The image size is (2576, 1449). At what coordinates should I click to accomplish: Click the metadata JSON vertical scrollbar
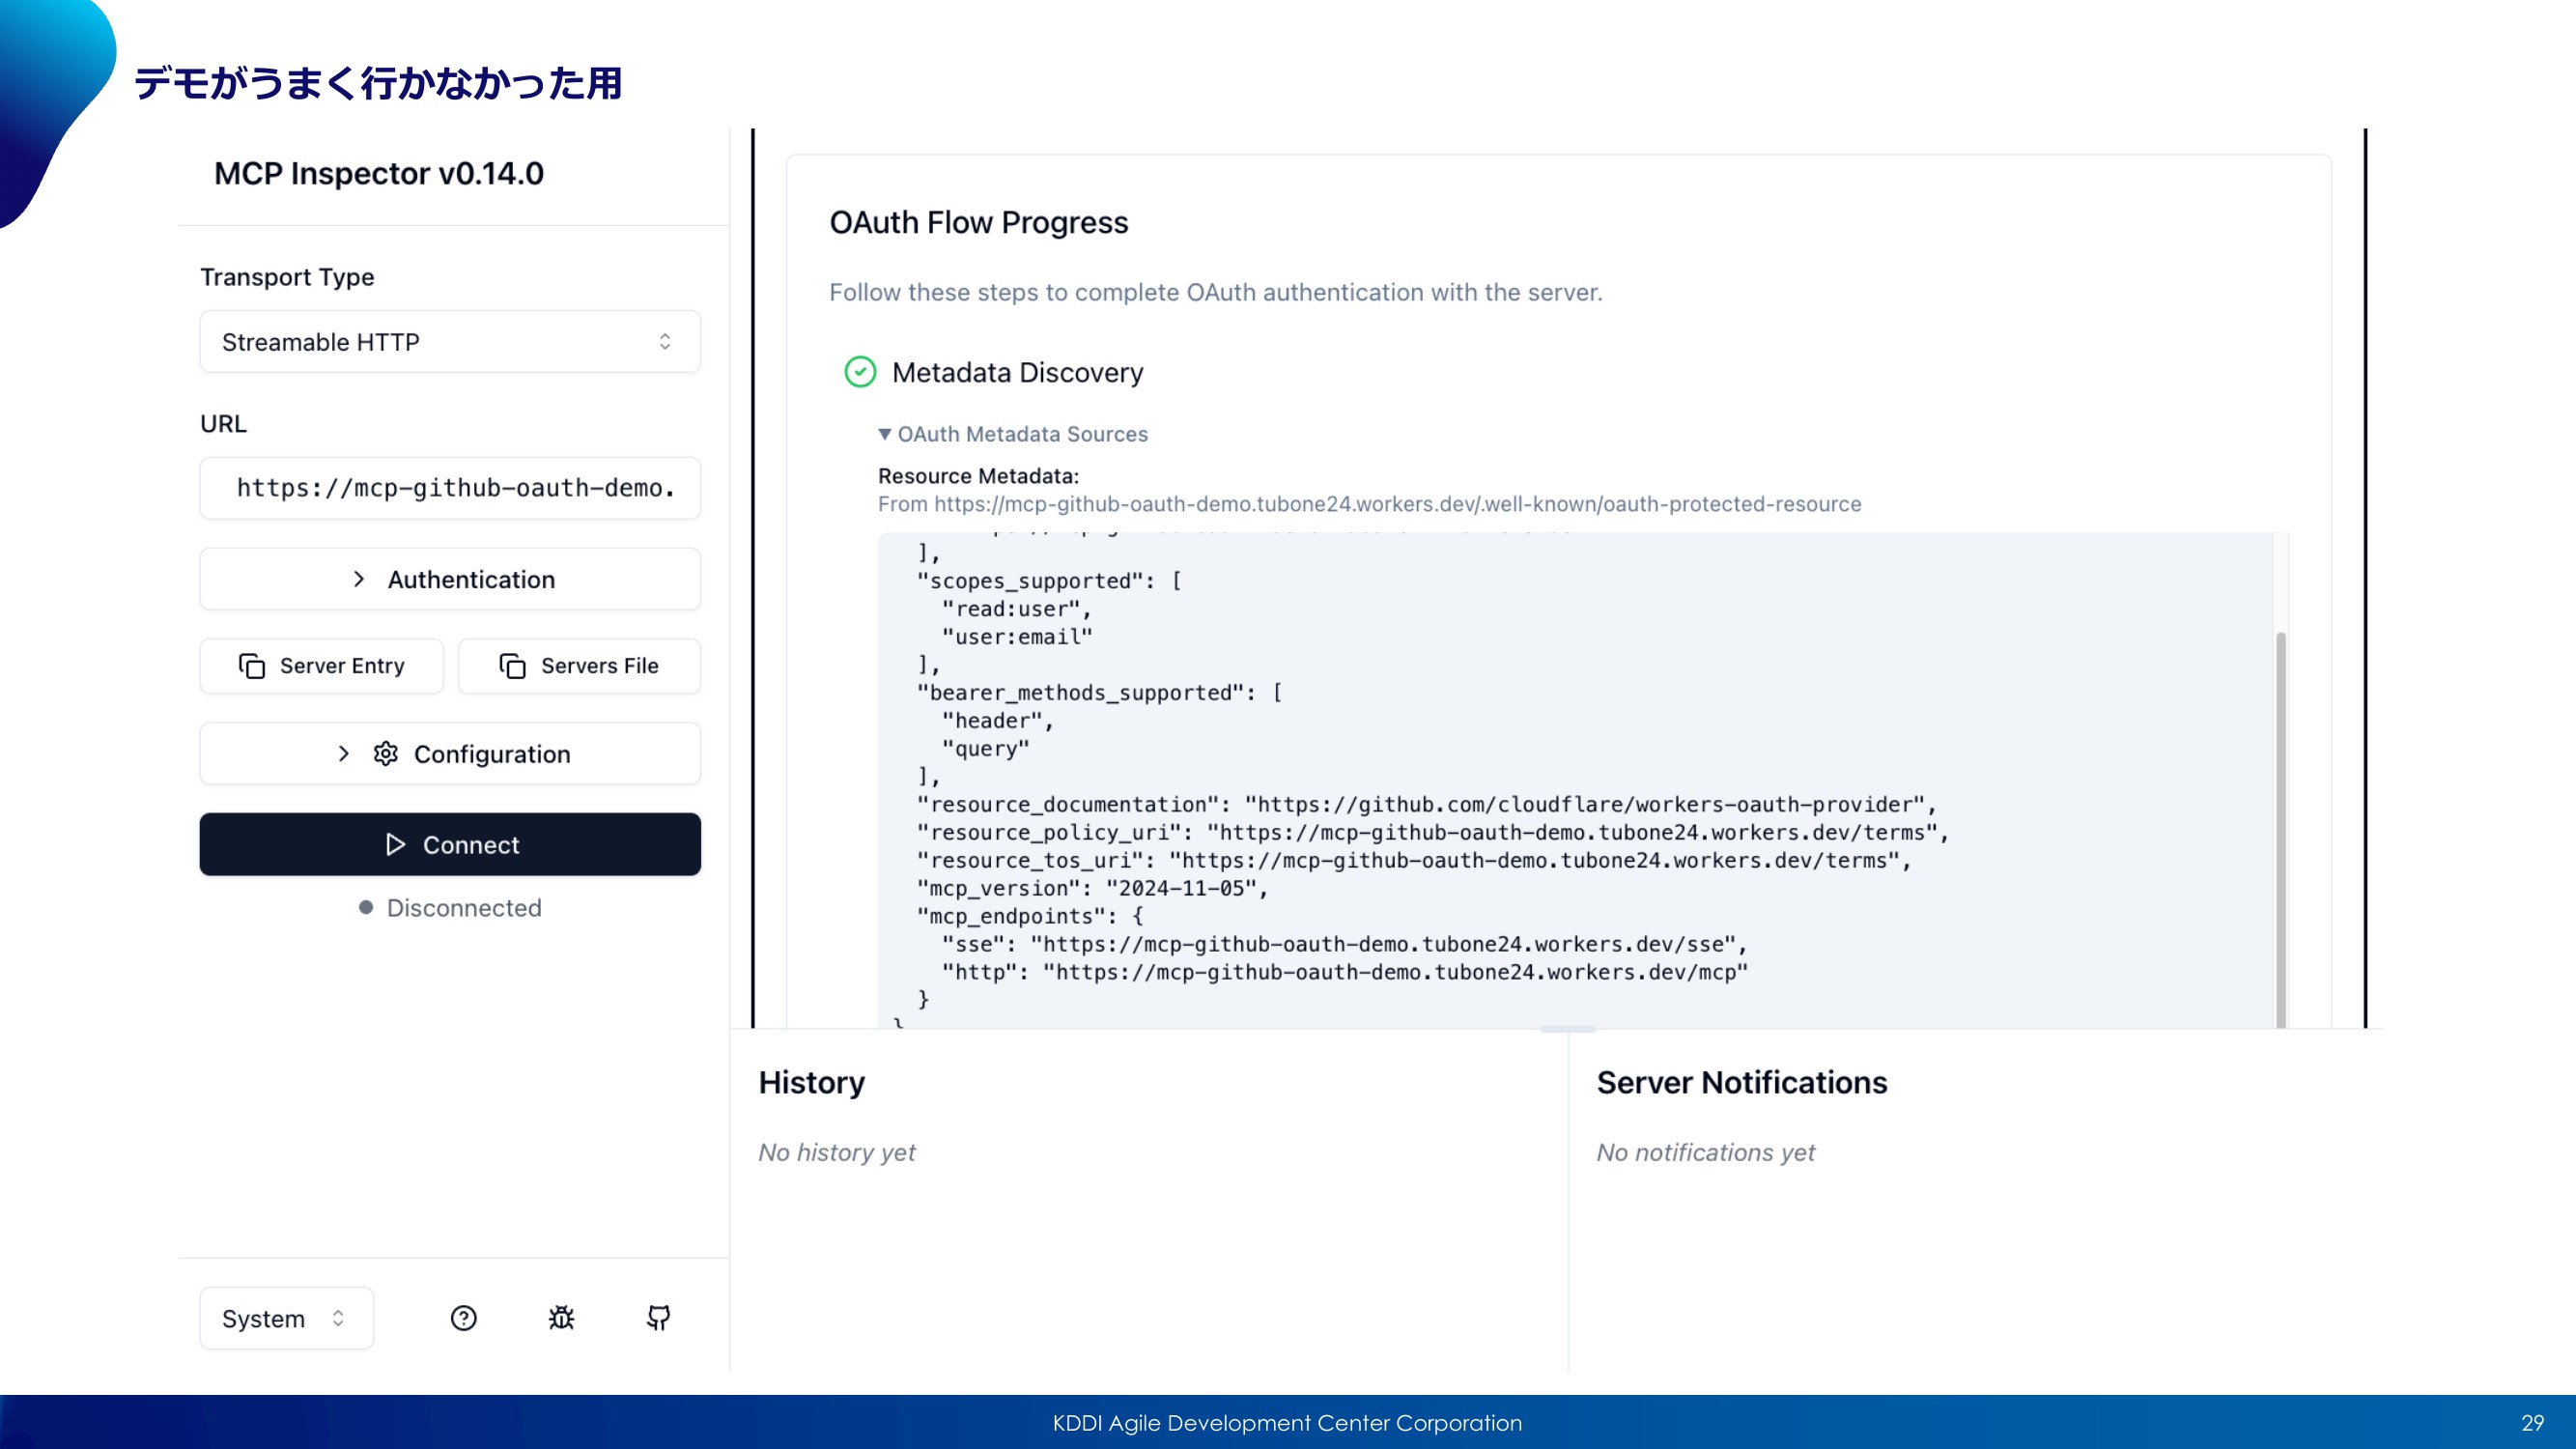[2280, 830]
